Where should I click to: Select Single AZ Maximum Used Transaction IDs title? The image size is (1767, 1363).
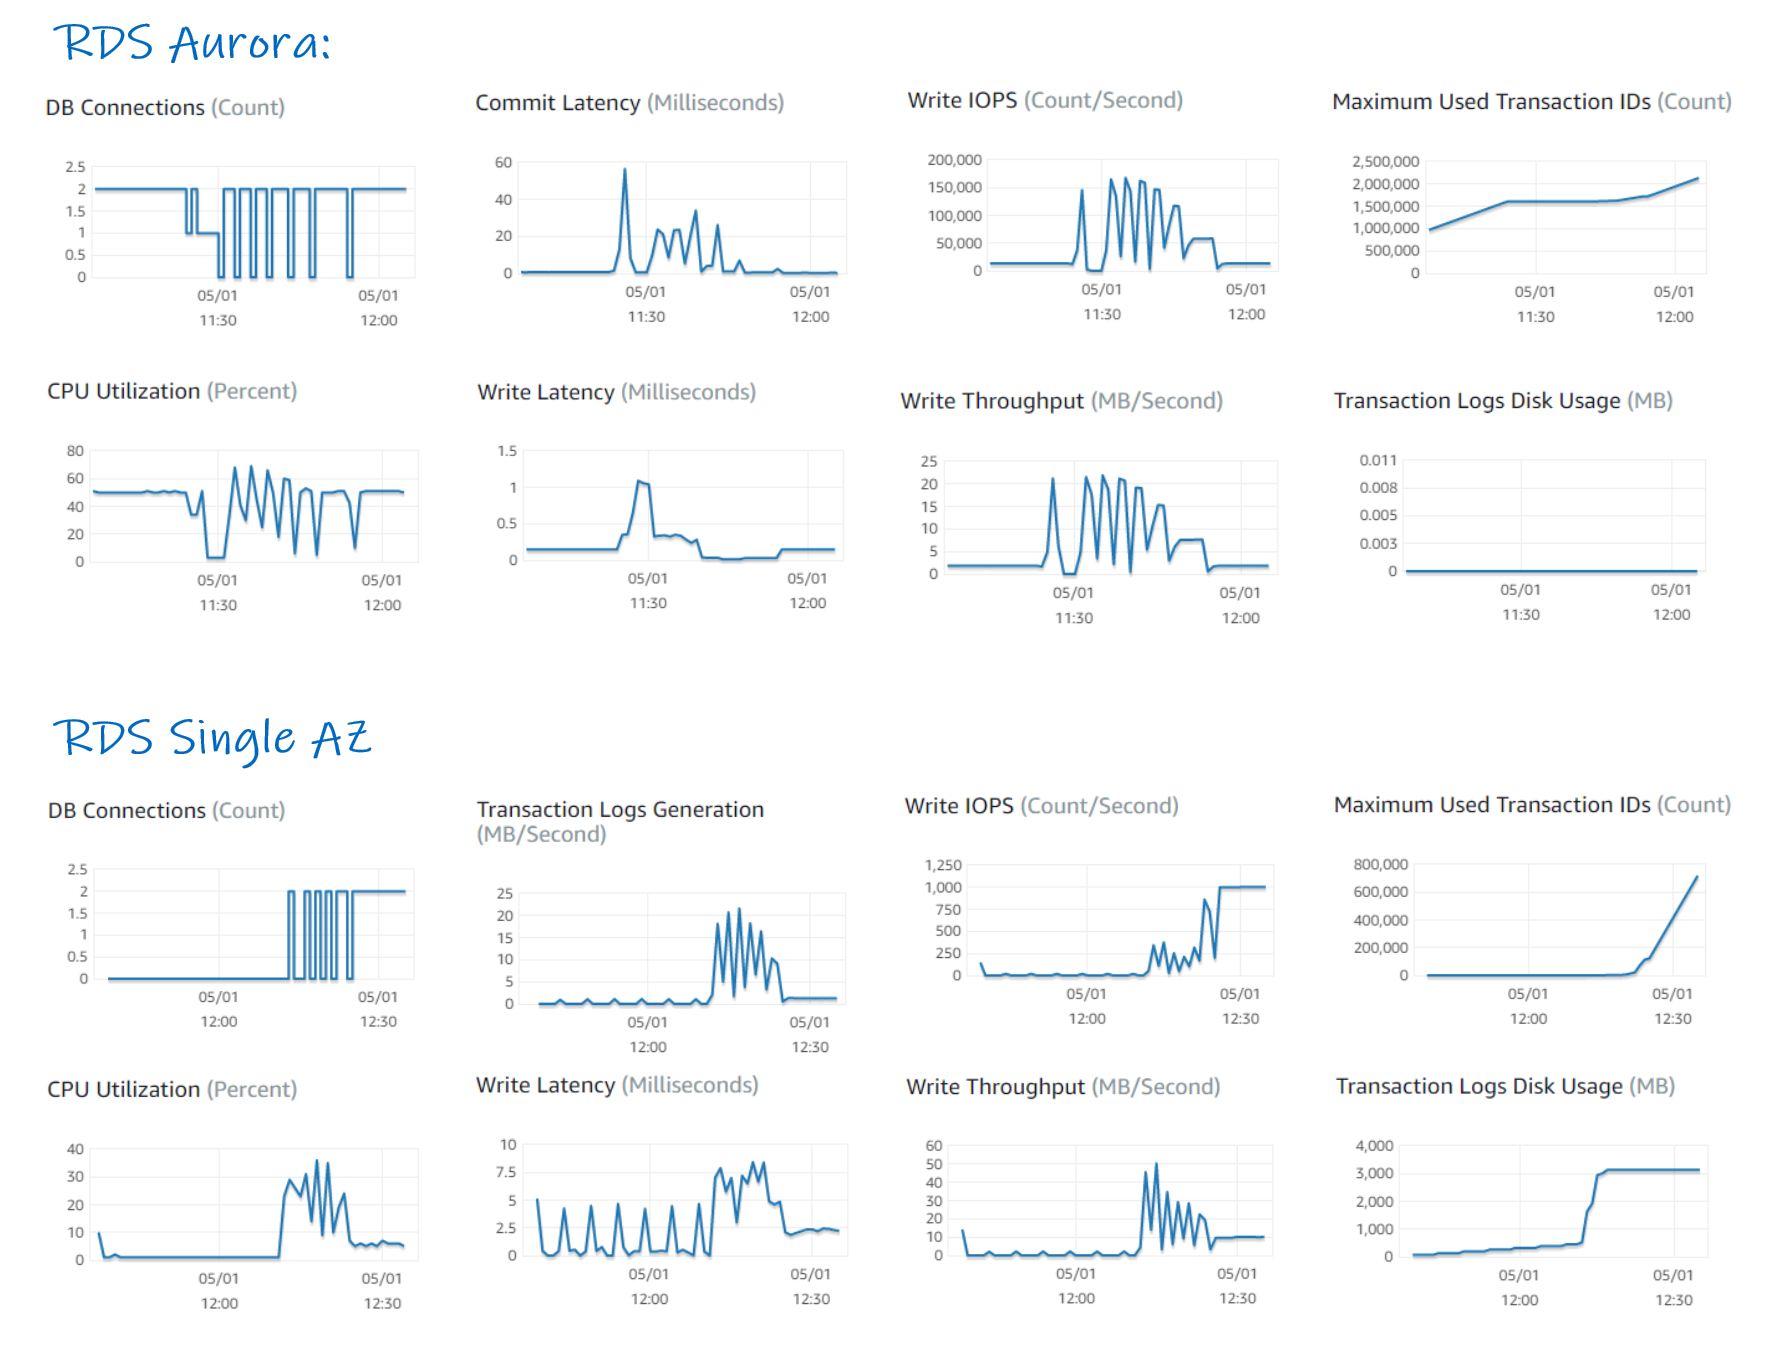click(1532, 804)
